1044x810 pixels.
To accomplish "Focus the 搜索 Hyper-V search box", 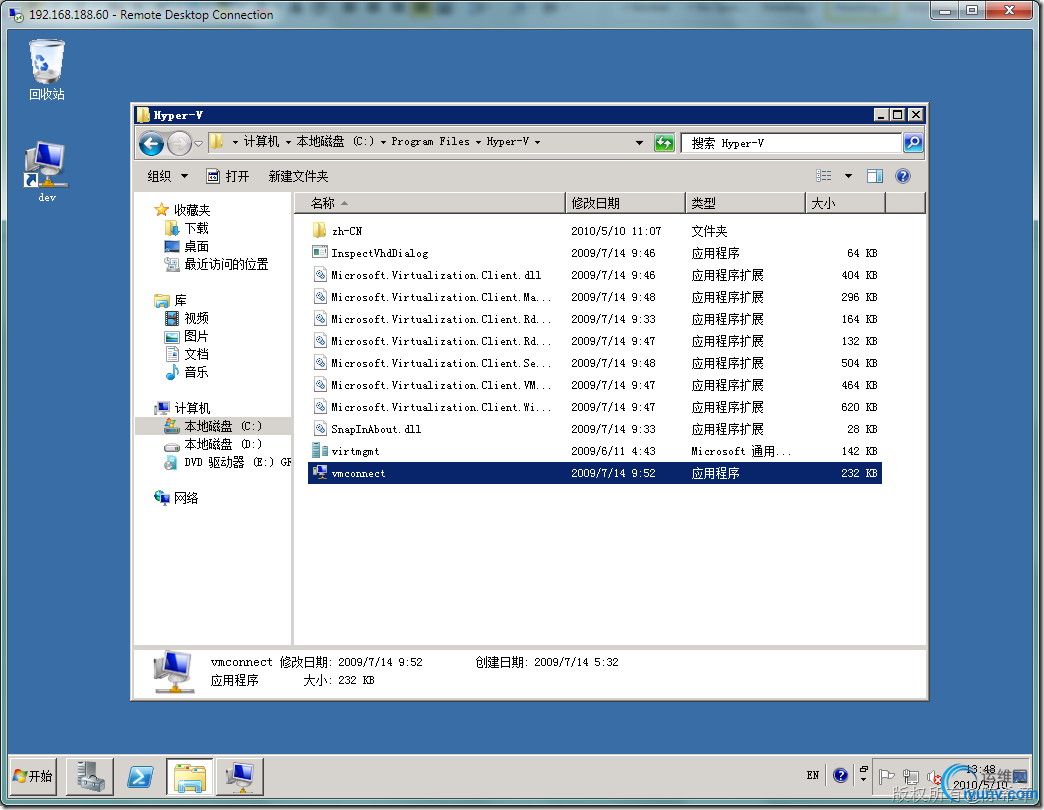I will (791, 143).
